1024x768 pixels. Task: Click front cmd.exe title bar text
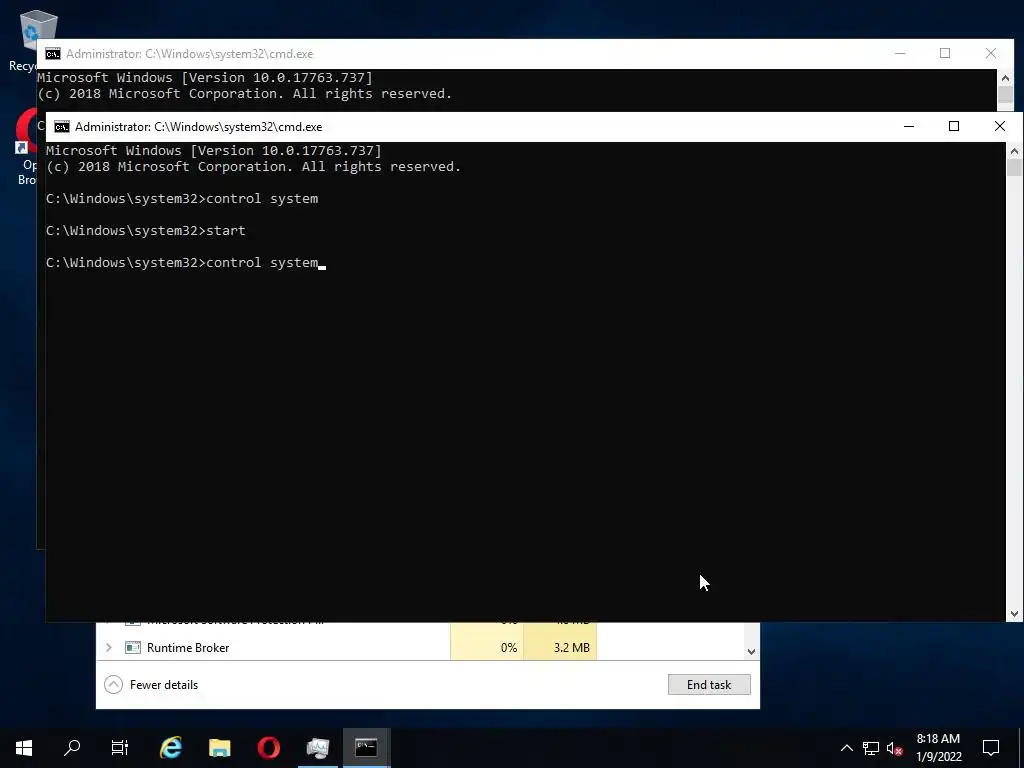point(199,127)
